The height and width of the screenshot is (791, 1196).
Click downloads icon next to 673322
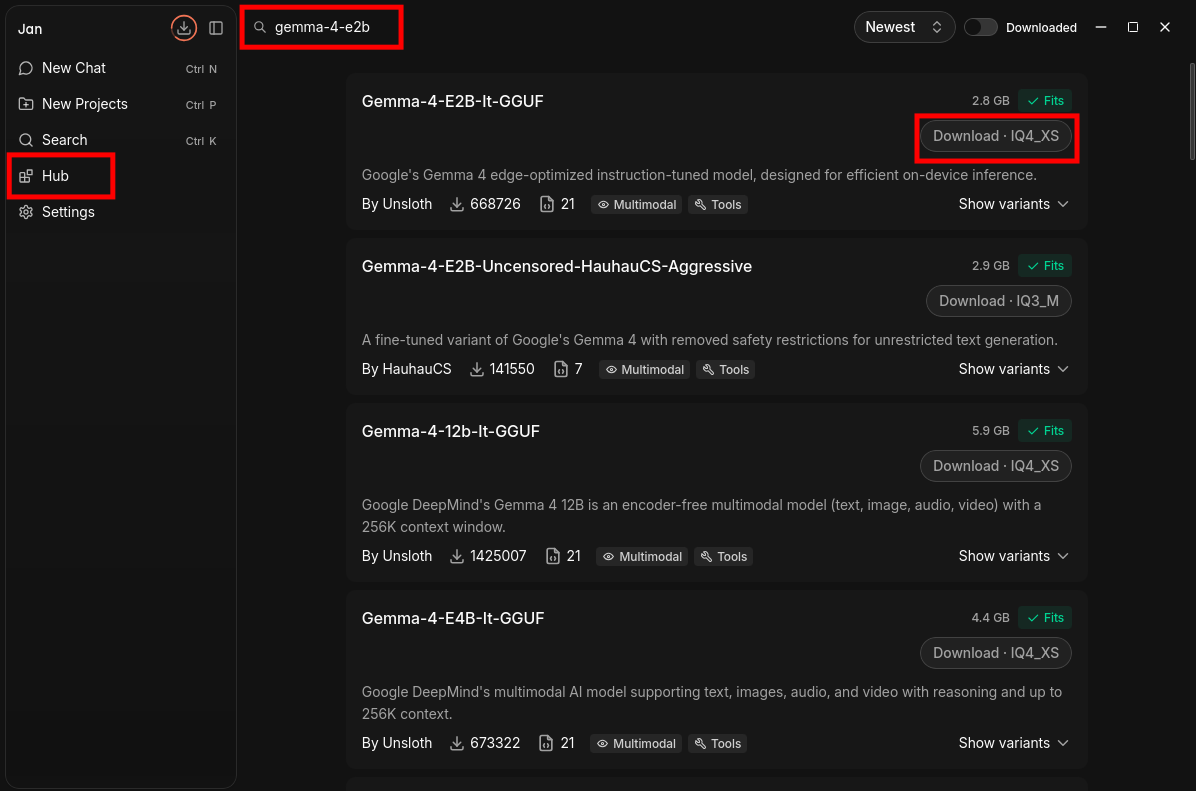(457, 743)
